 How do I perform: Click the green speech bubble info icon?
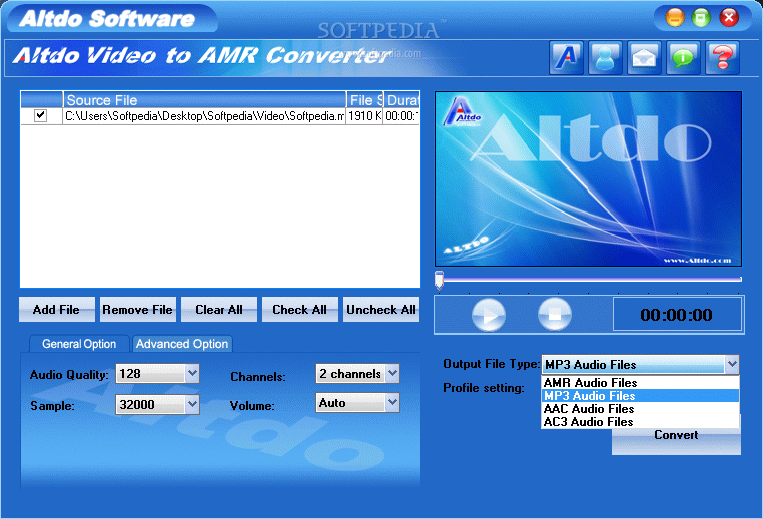point(683,58)
